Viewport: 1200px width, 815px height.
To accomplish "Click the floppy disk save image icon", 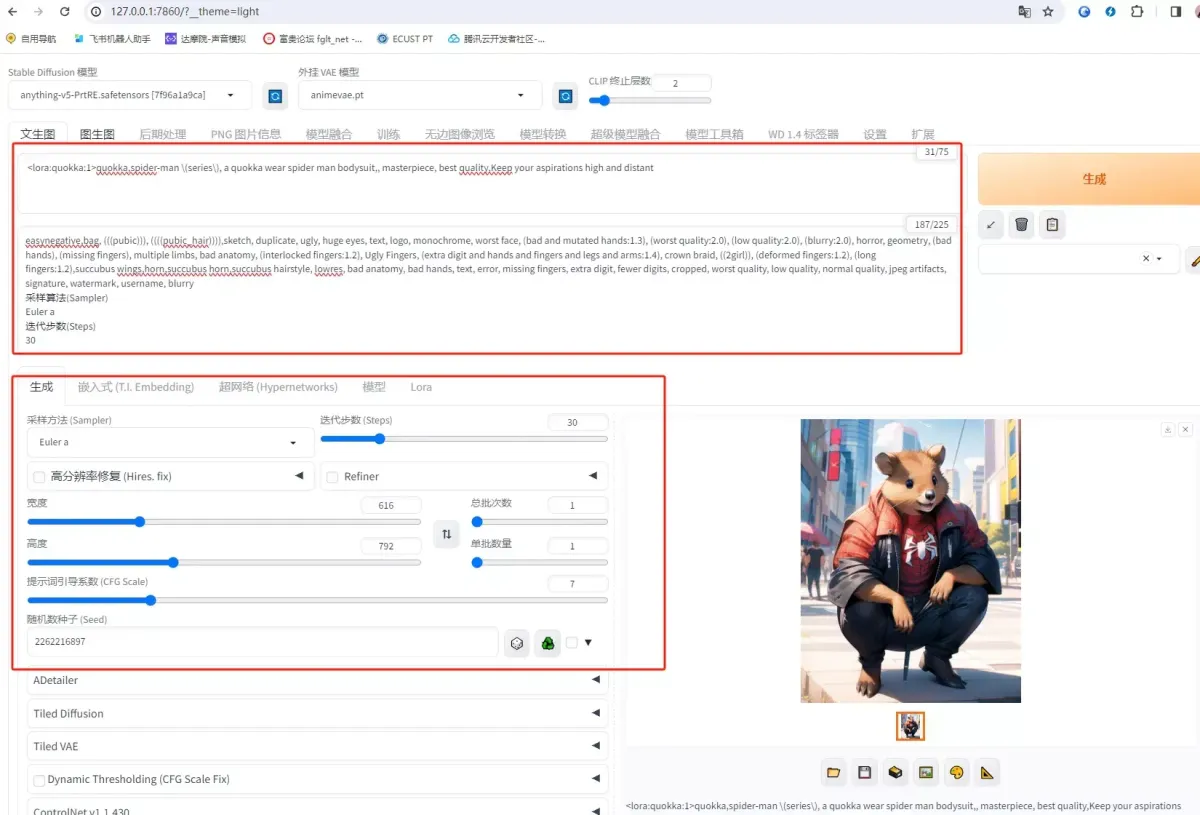I will [864, 772].
